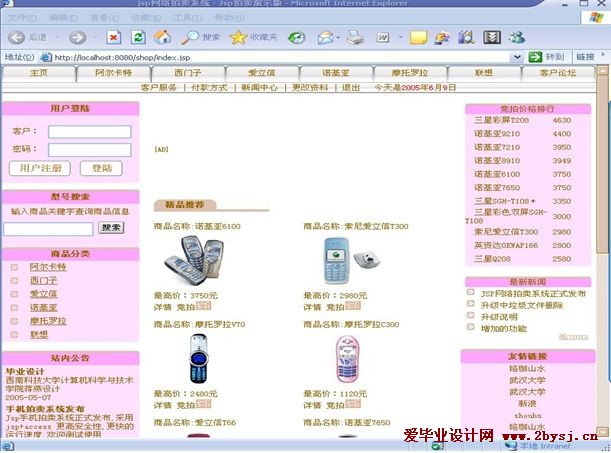Open 更改资料 link
Viewport: 611px width, 453px height.
(310, 88)
